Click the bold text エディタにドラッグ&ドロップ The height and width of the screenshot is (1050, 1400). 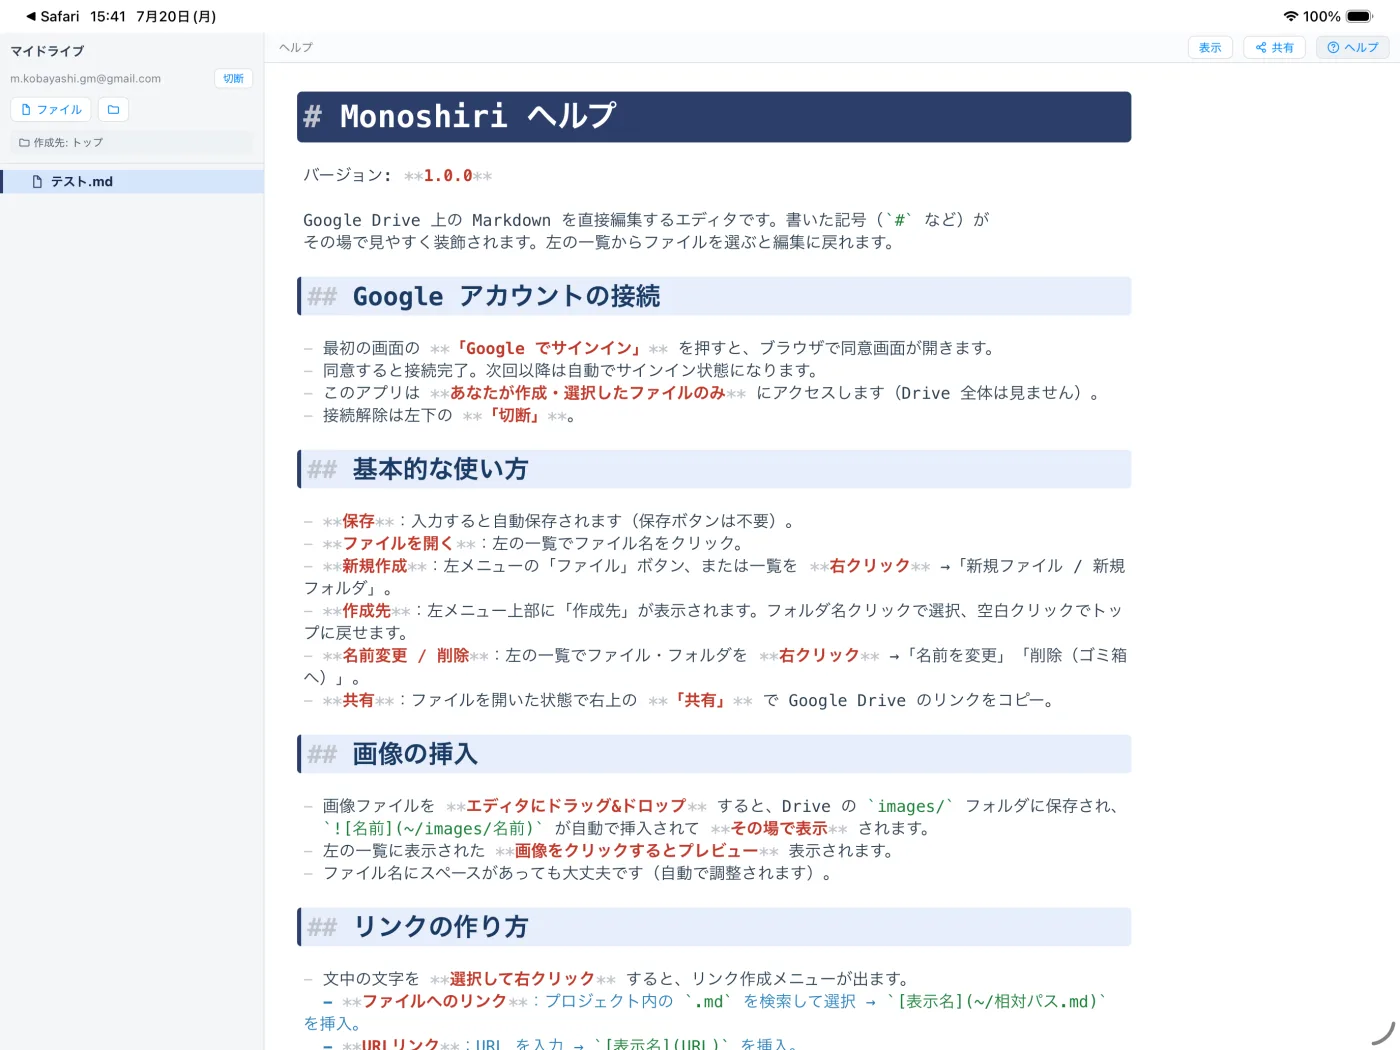click(576, 806)
